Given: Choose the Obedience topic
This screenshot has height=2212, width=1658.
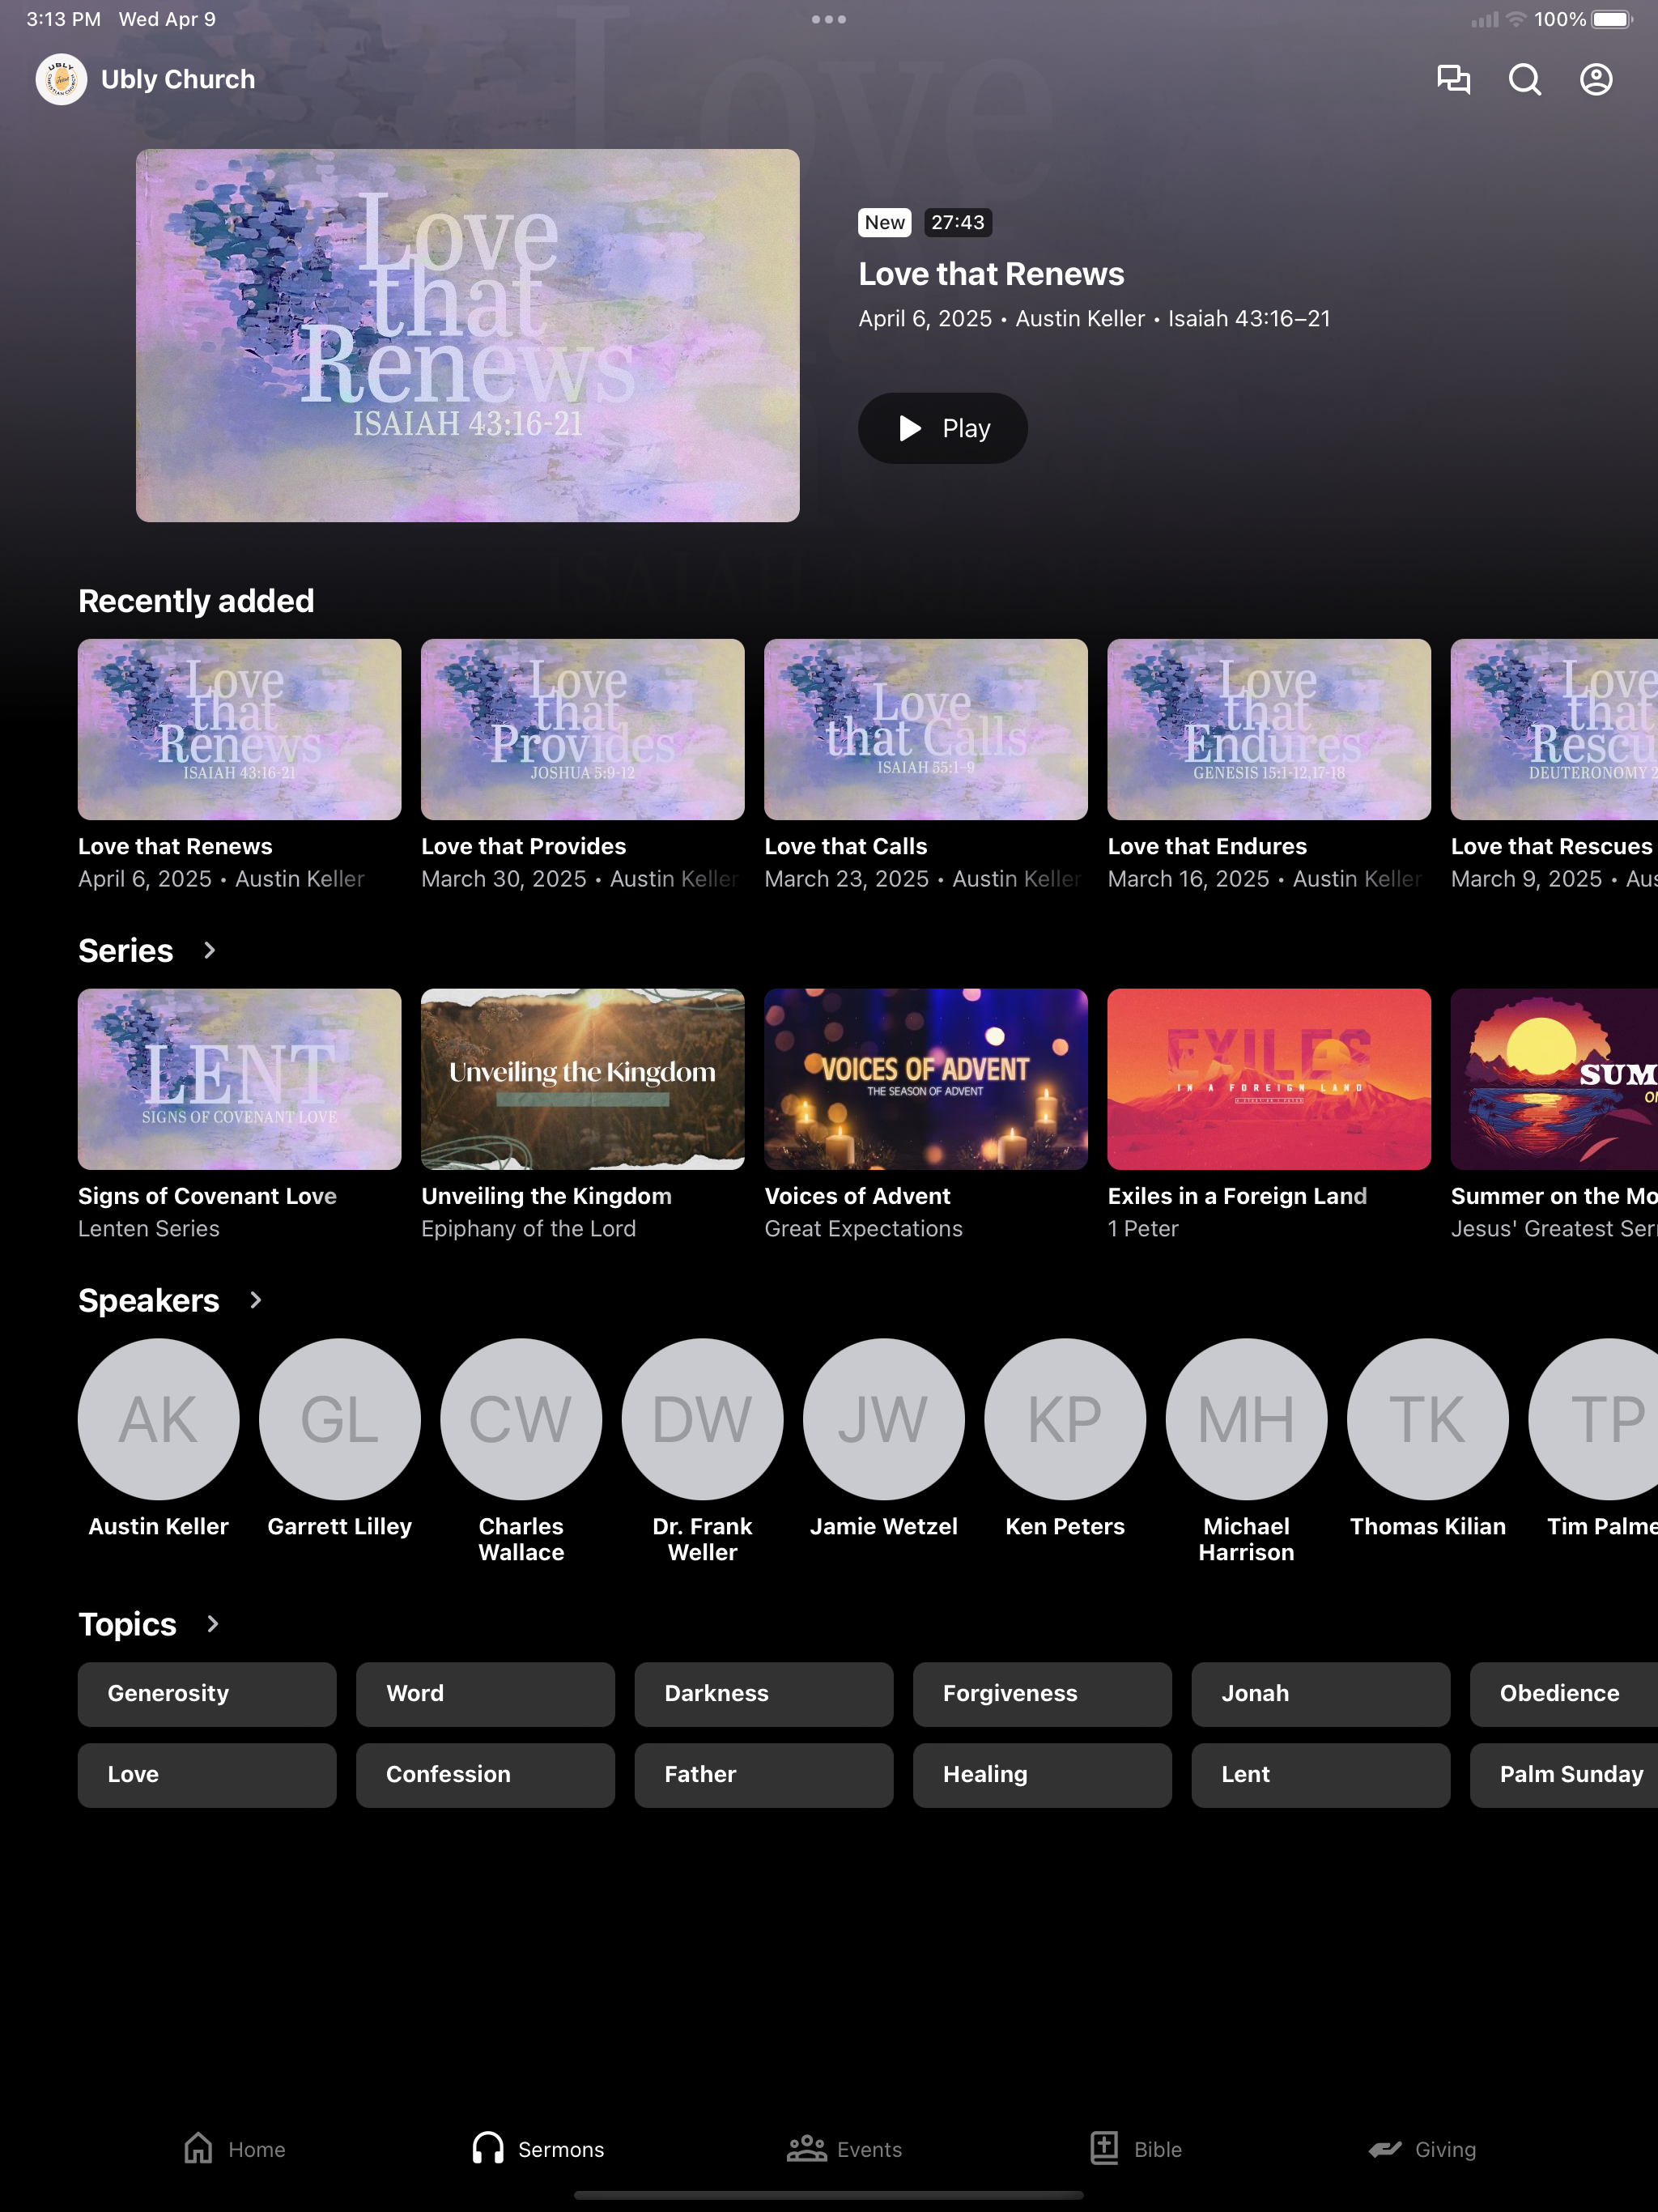Looking at the screenshot, I should [1564, 1694].
